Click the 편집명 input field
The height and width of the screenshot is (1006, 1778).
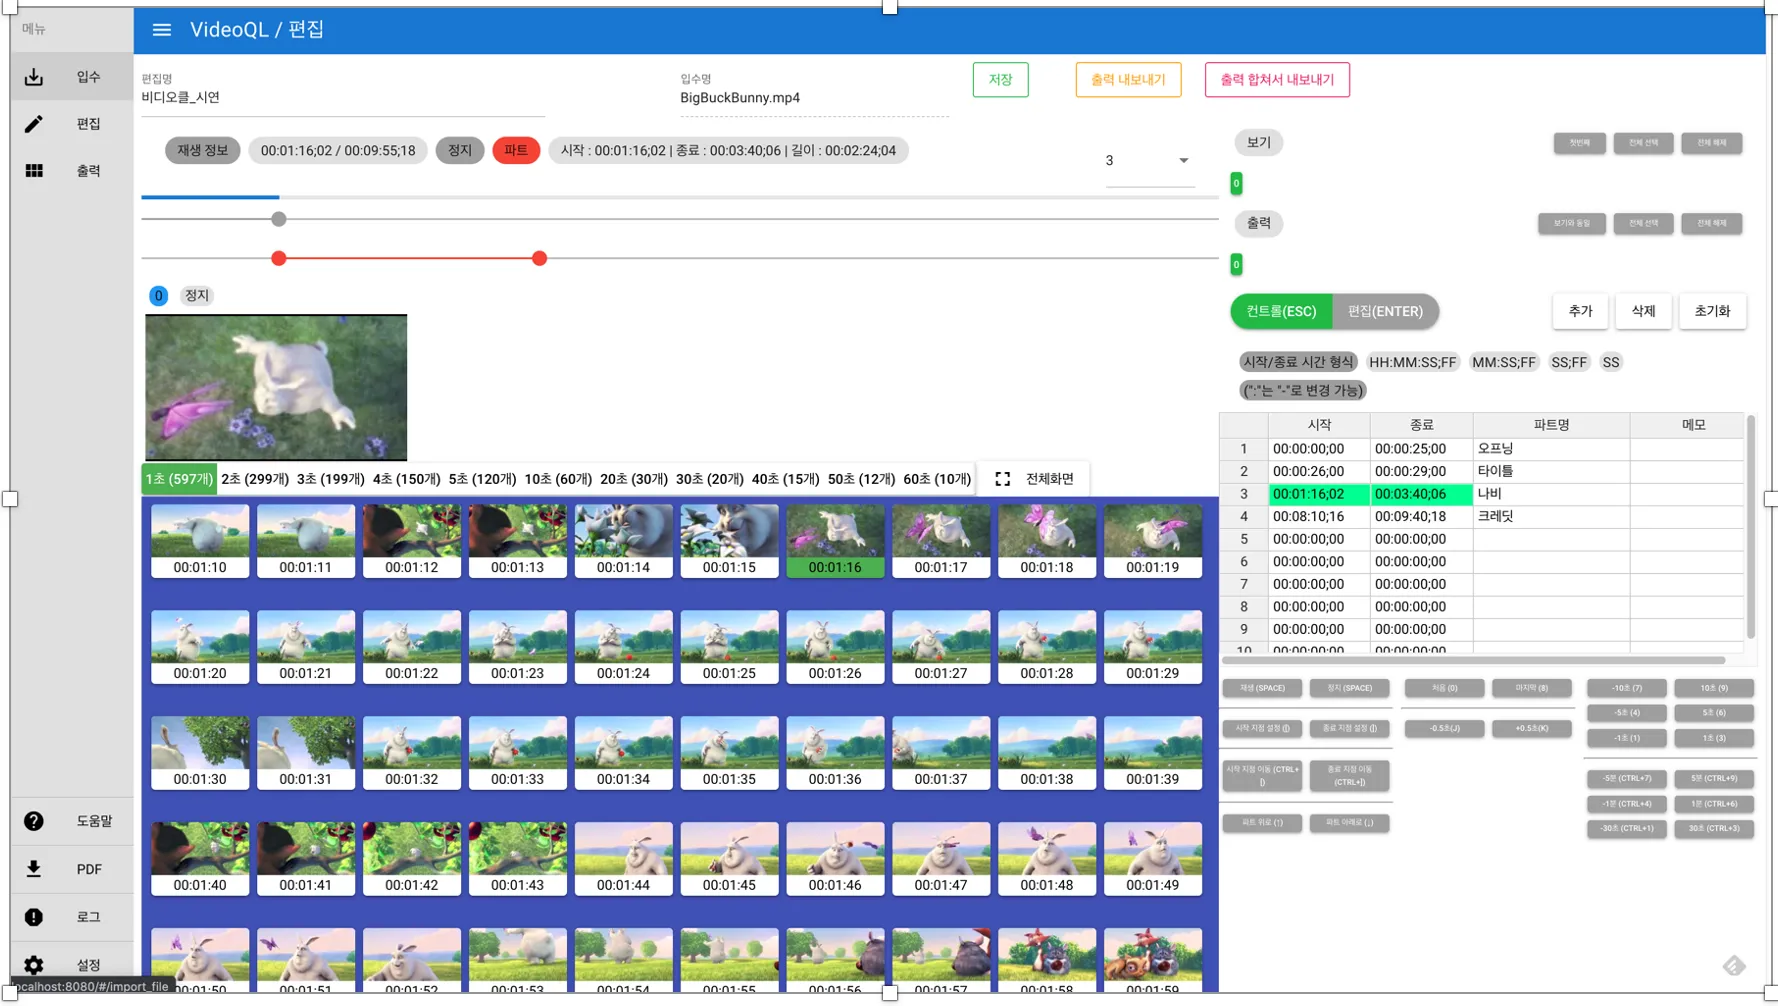pos(343,98)
